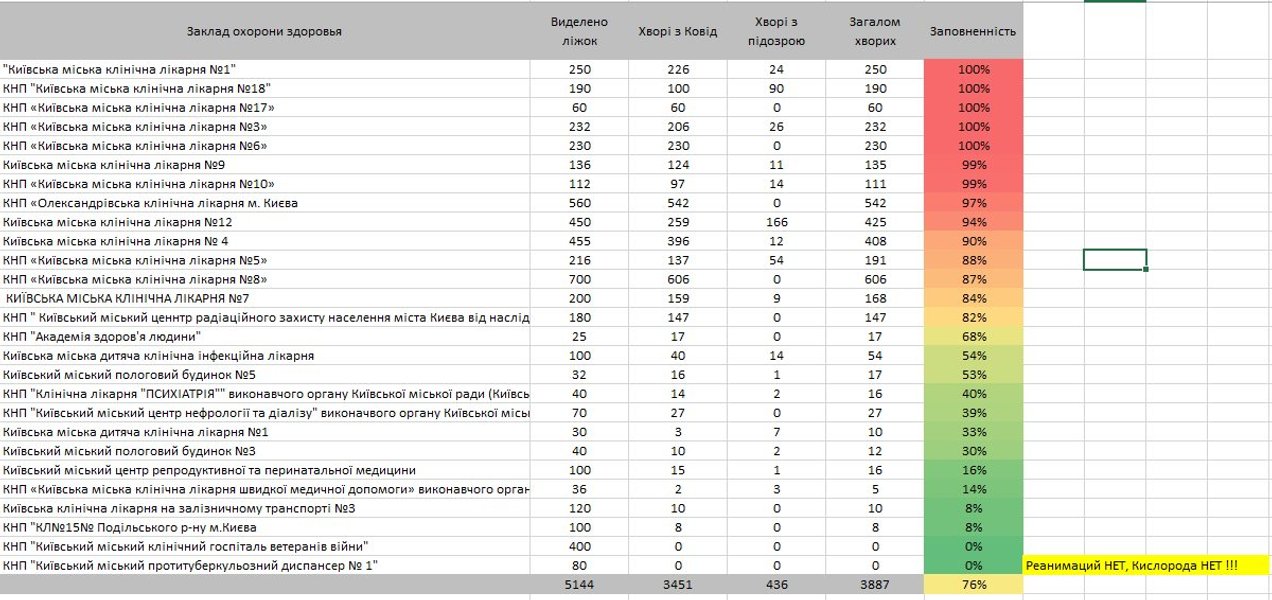Click the "Заклад охорони здоровья" column header
This screenshot has height=600, width=1272.
264,31
